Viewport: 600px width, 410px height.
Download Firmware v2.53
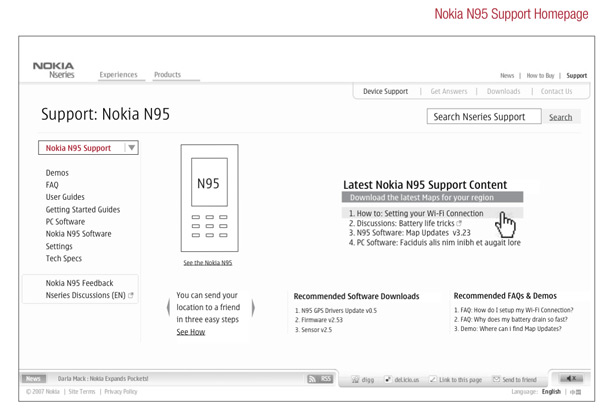(x=319, y=320)
